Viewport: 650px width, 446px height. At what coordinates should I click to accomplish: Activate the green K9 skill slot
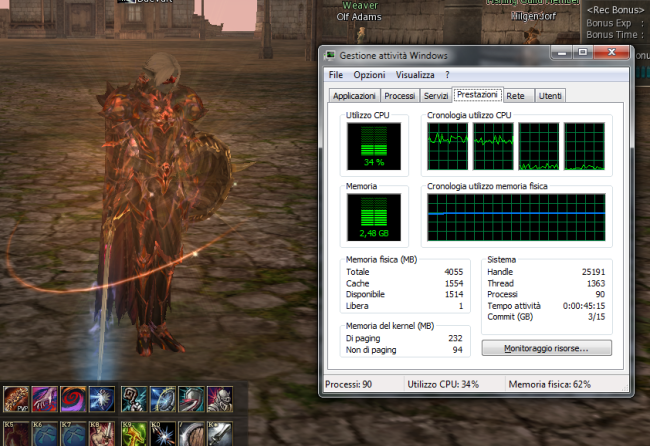point(133,433)
